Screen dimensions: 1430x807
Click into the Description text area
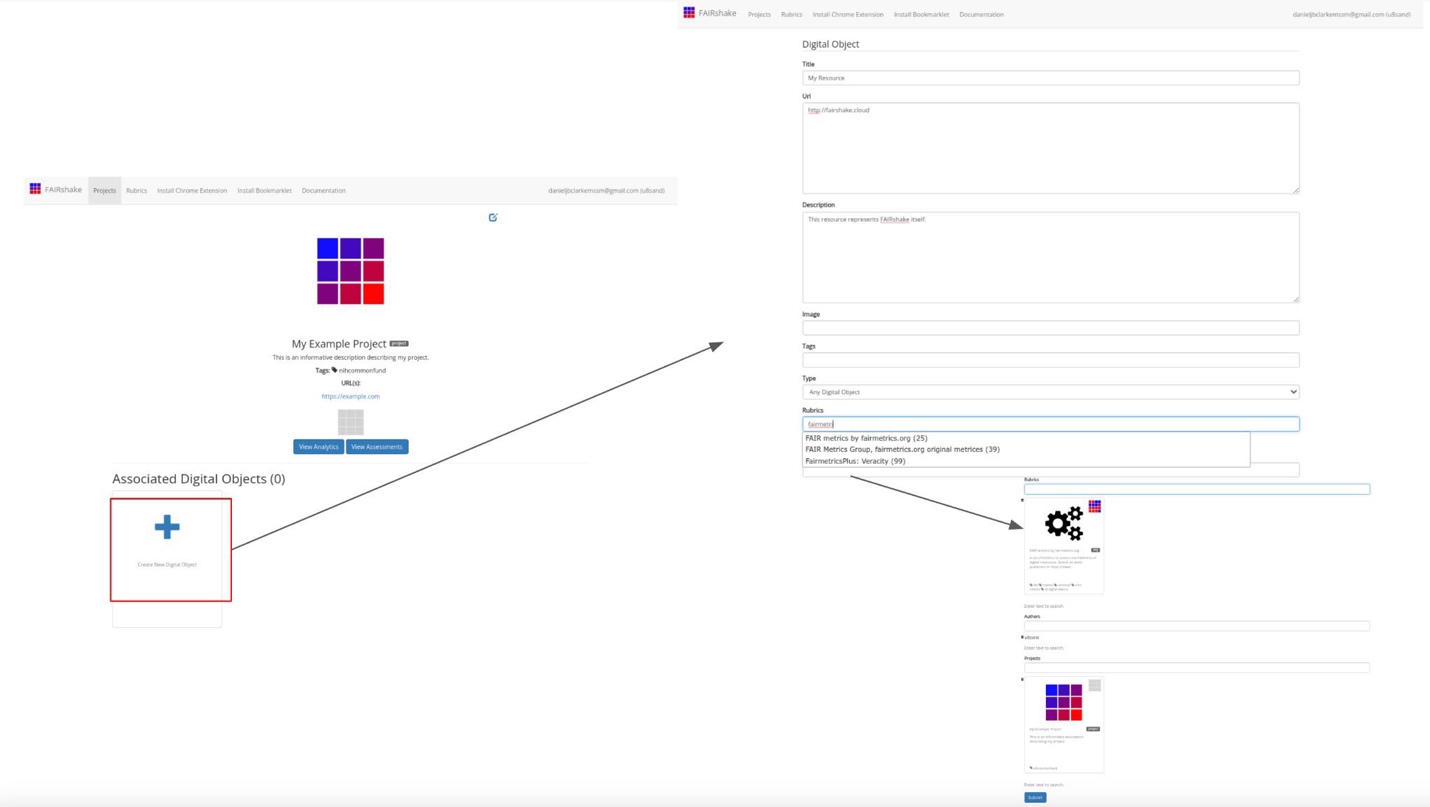1051,257
